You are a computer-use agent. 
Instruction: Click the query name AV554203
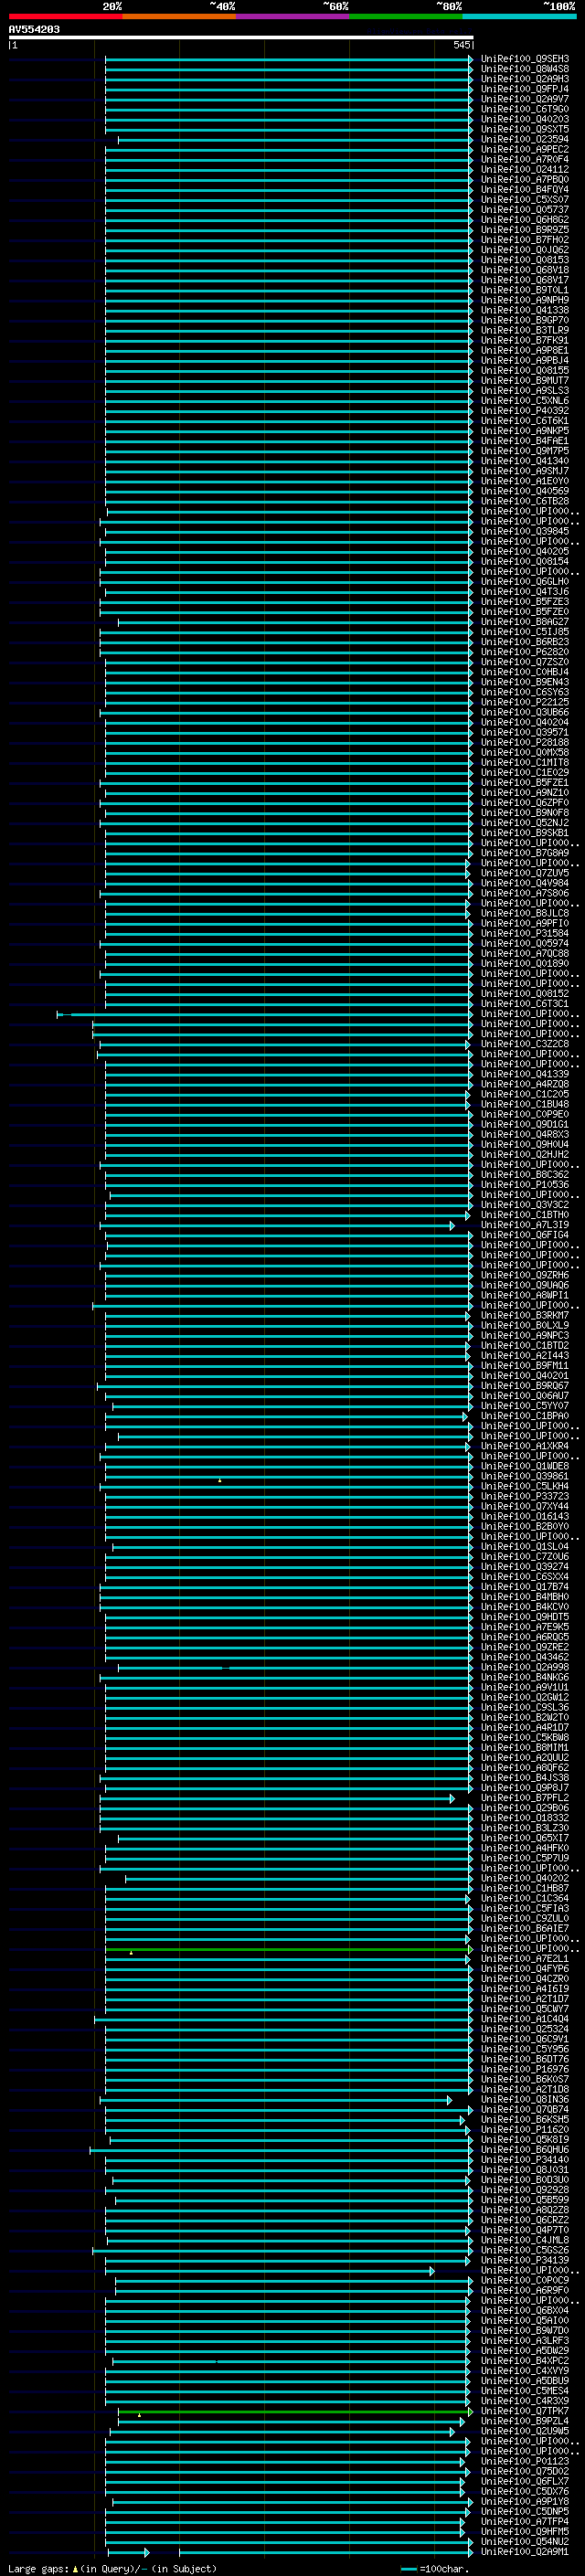(x=34, y=30)
